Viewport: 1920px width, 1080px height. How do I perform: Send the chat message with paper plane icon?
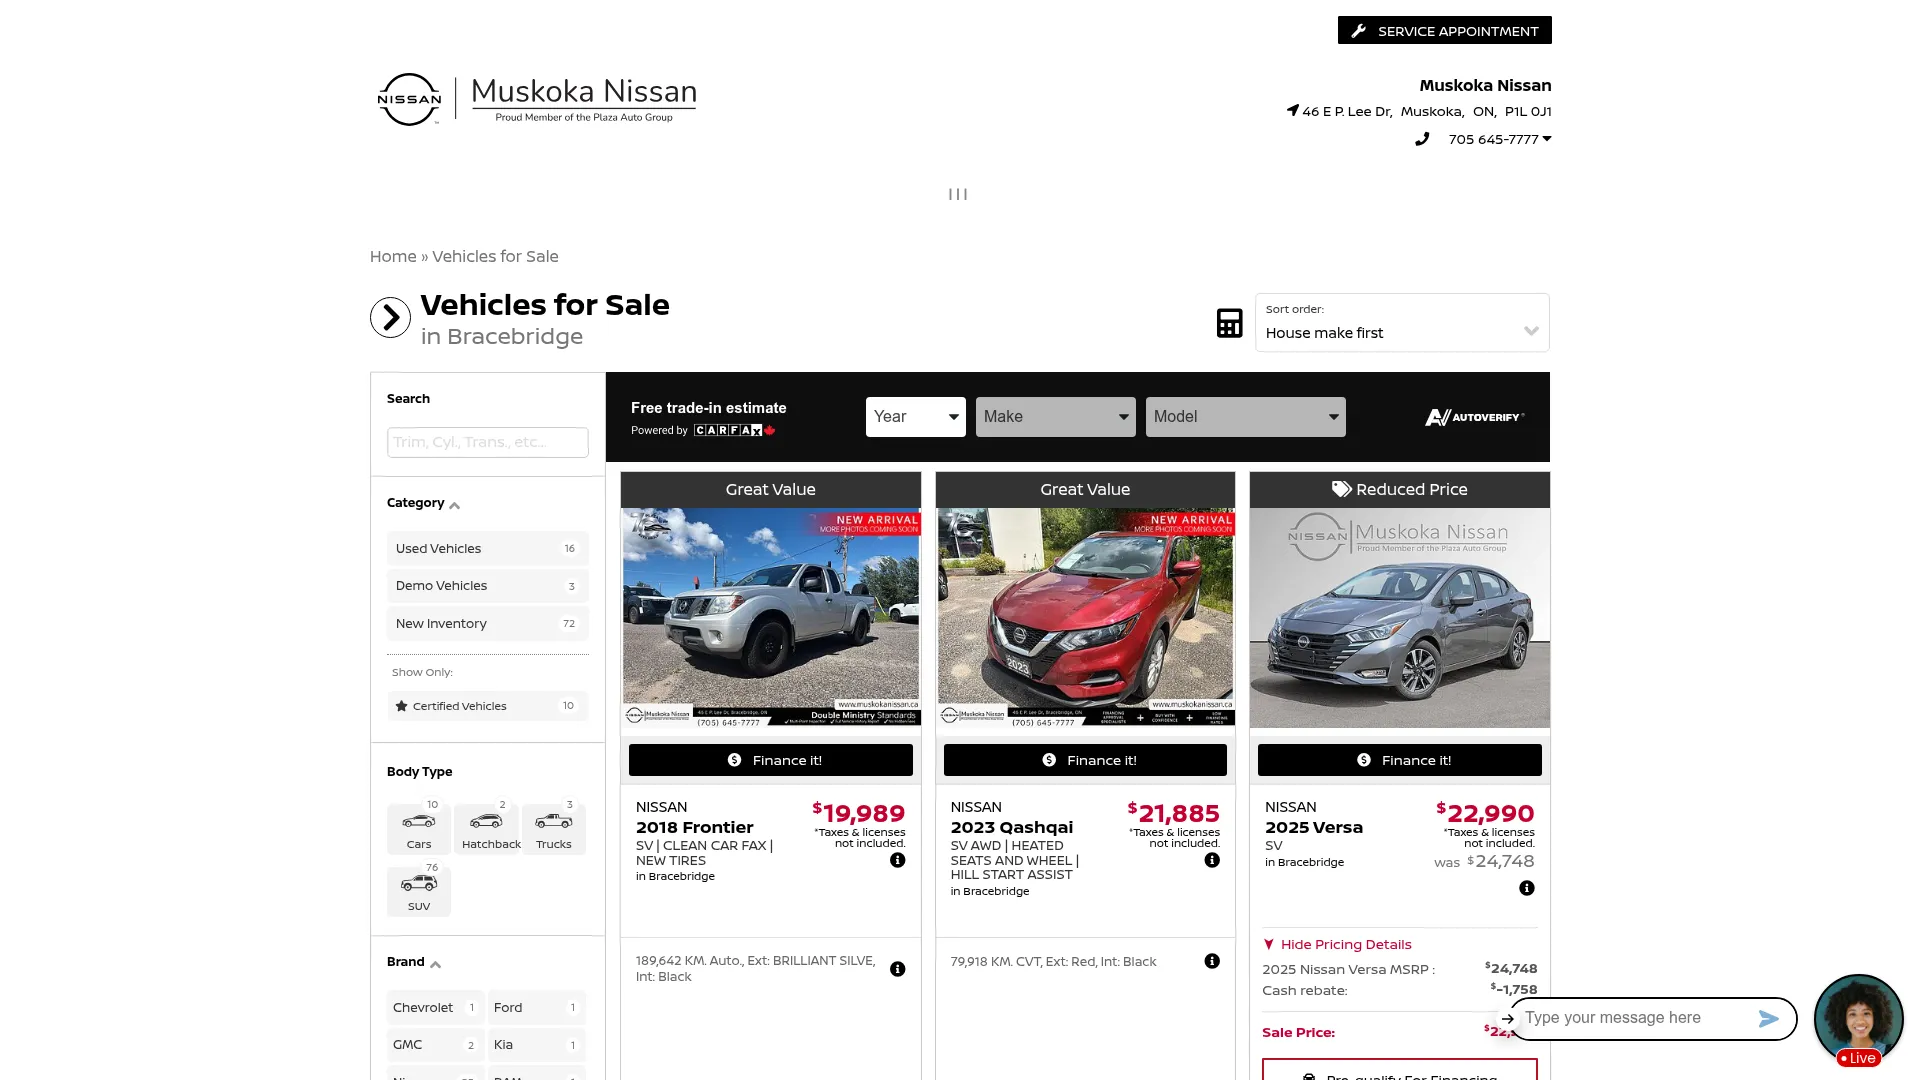[x=1768, y=1018]
